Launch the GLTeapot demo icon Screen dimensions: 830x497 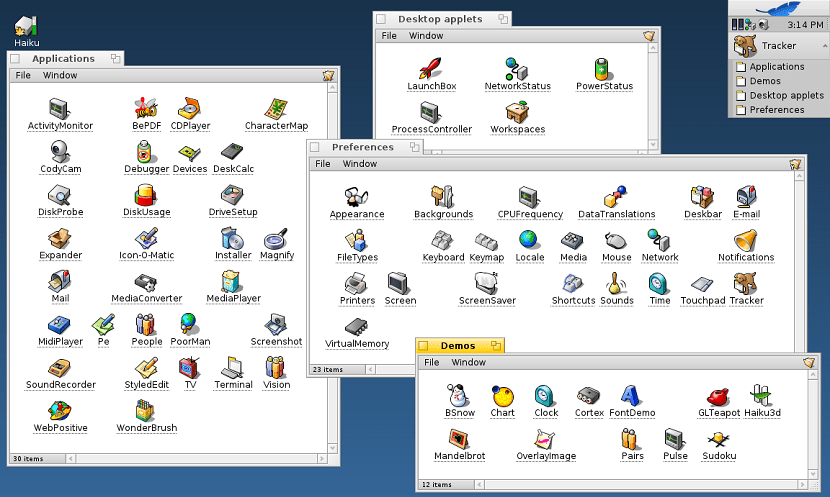click(x=718, y=396)
